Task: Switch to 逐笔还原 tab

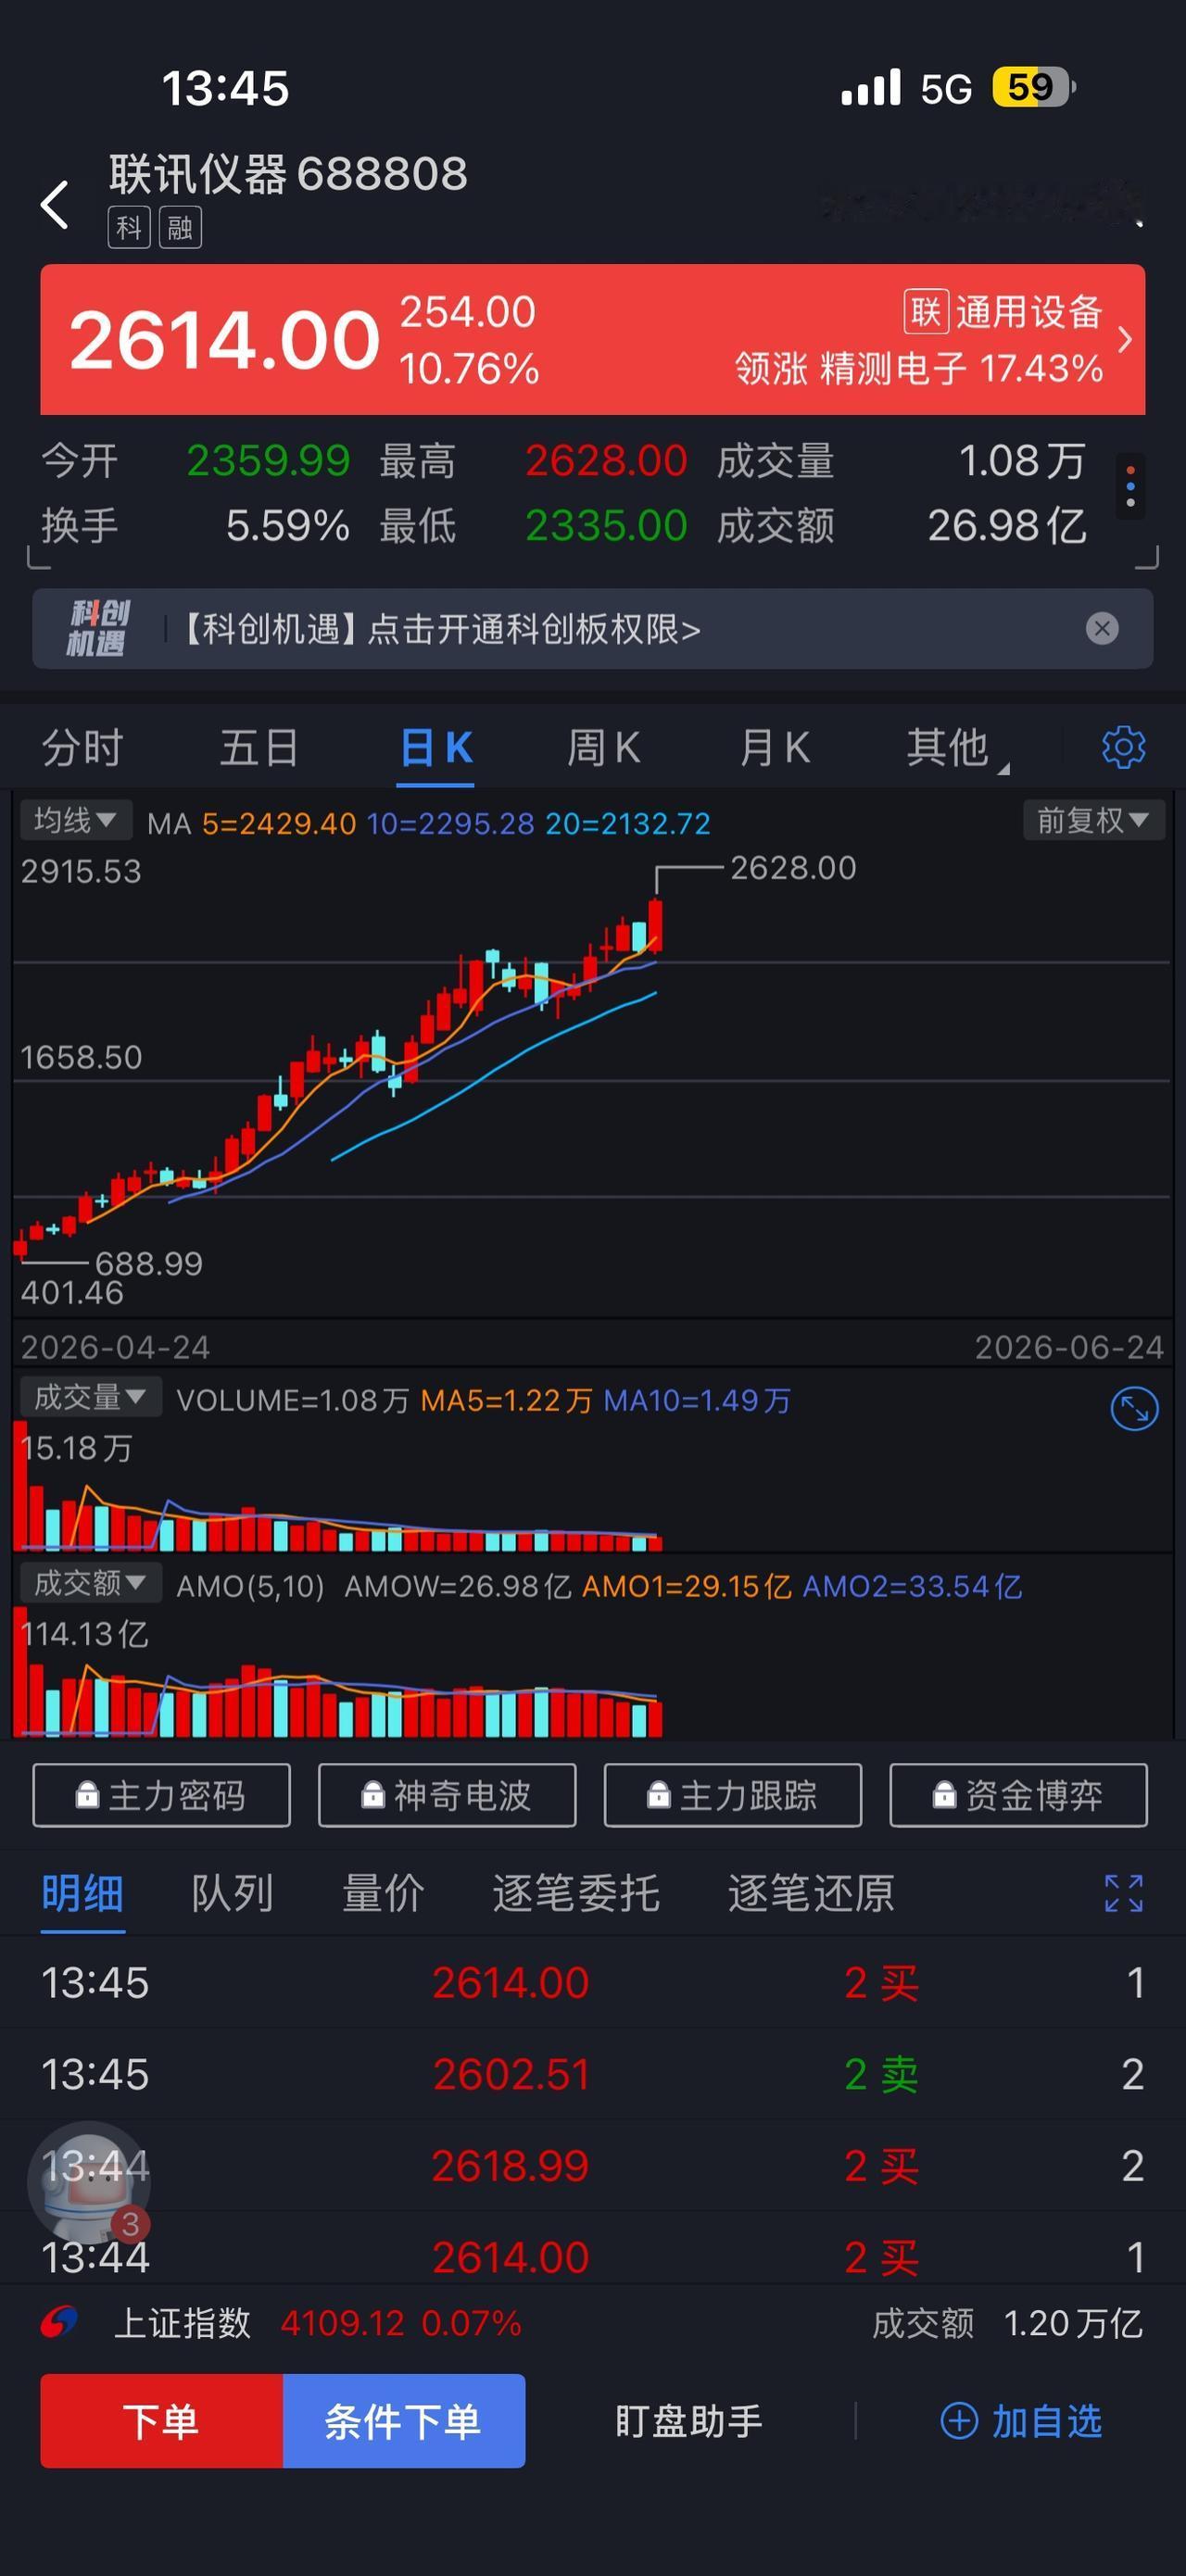Action: coord(811,1893)
